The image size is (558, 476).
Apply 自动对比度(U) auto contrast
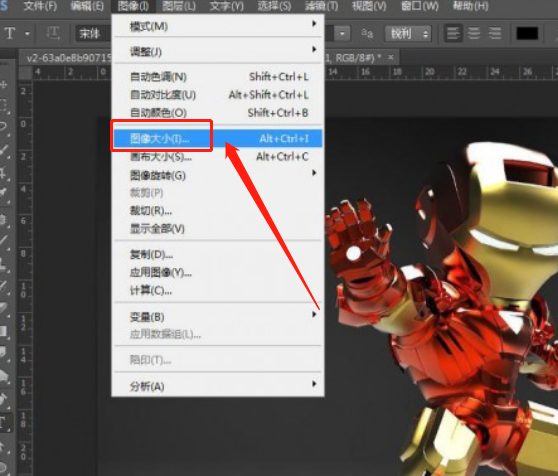[217, 95]
